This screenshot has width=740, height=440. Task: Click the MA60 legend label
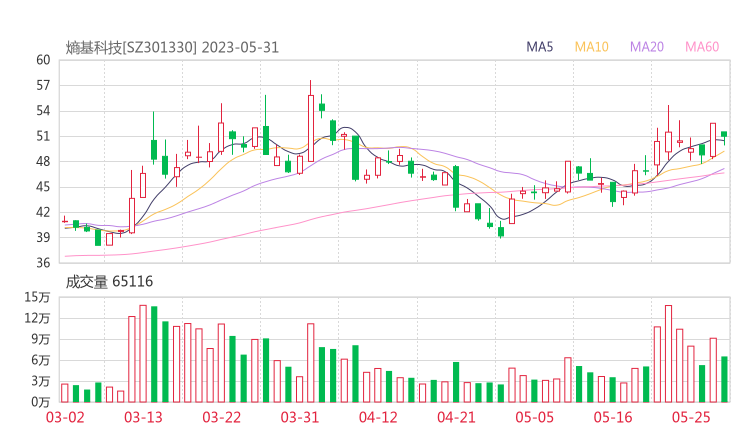click(x=702, y=47)
